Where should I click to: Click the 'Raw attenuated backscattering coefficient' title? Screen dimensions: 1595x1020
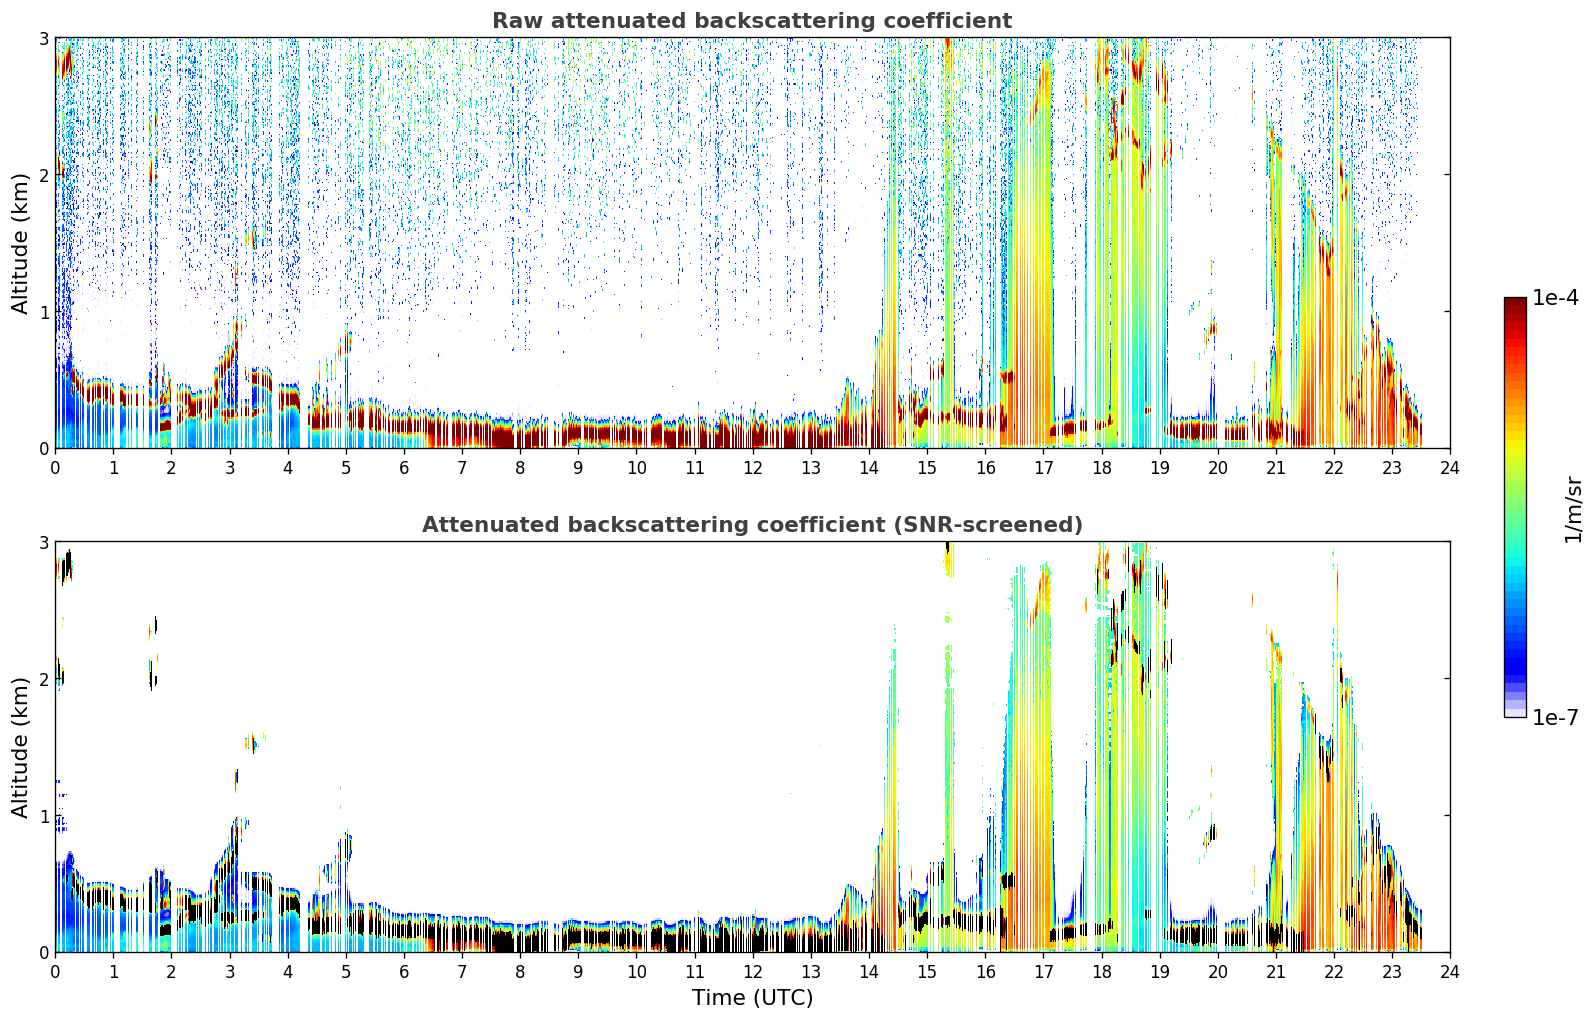(x=752, y=21)
